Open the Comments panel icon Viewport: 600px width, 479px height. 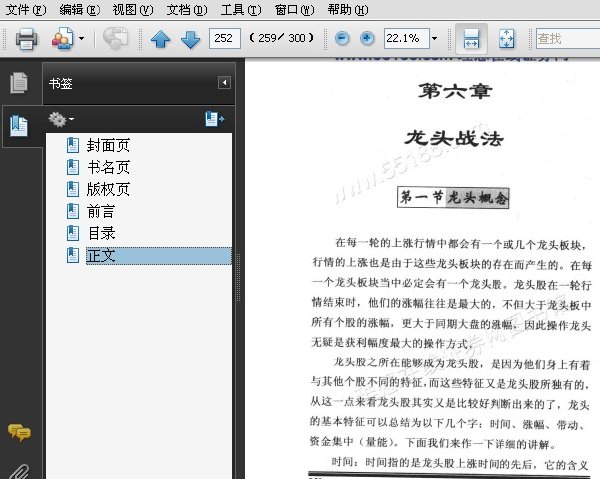pyautogui.click(x=19, y=432)
